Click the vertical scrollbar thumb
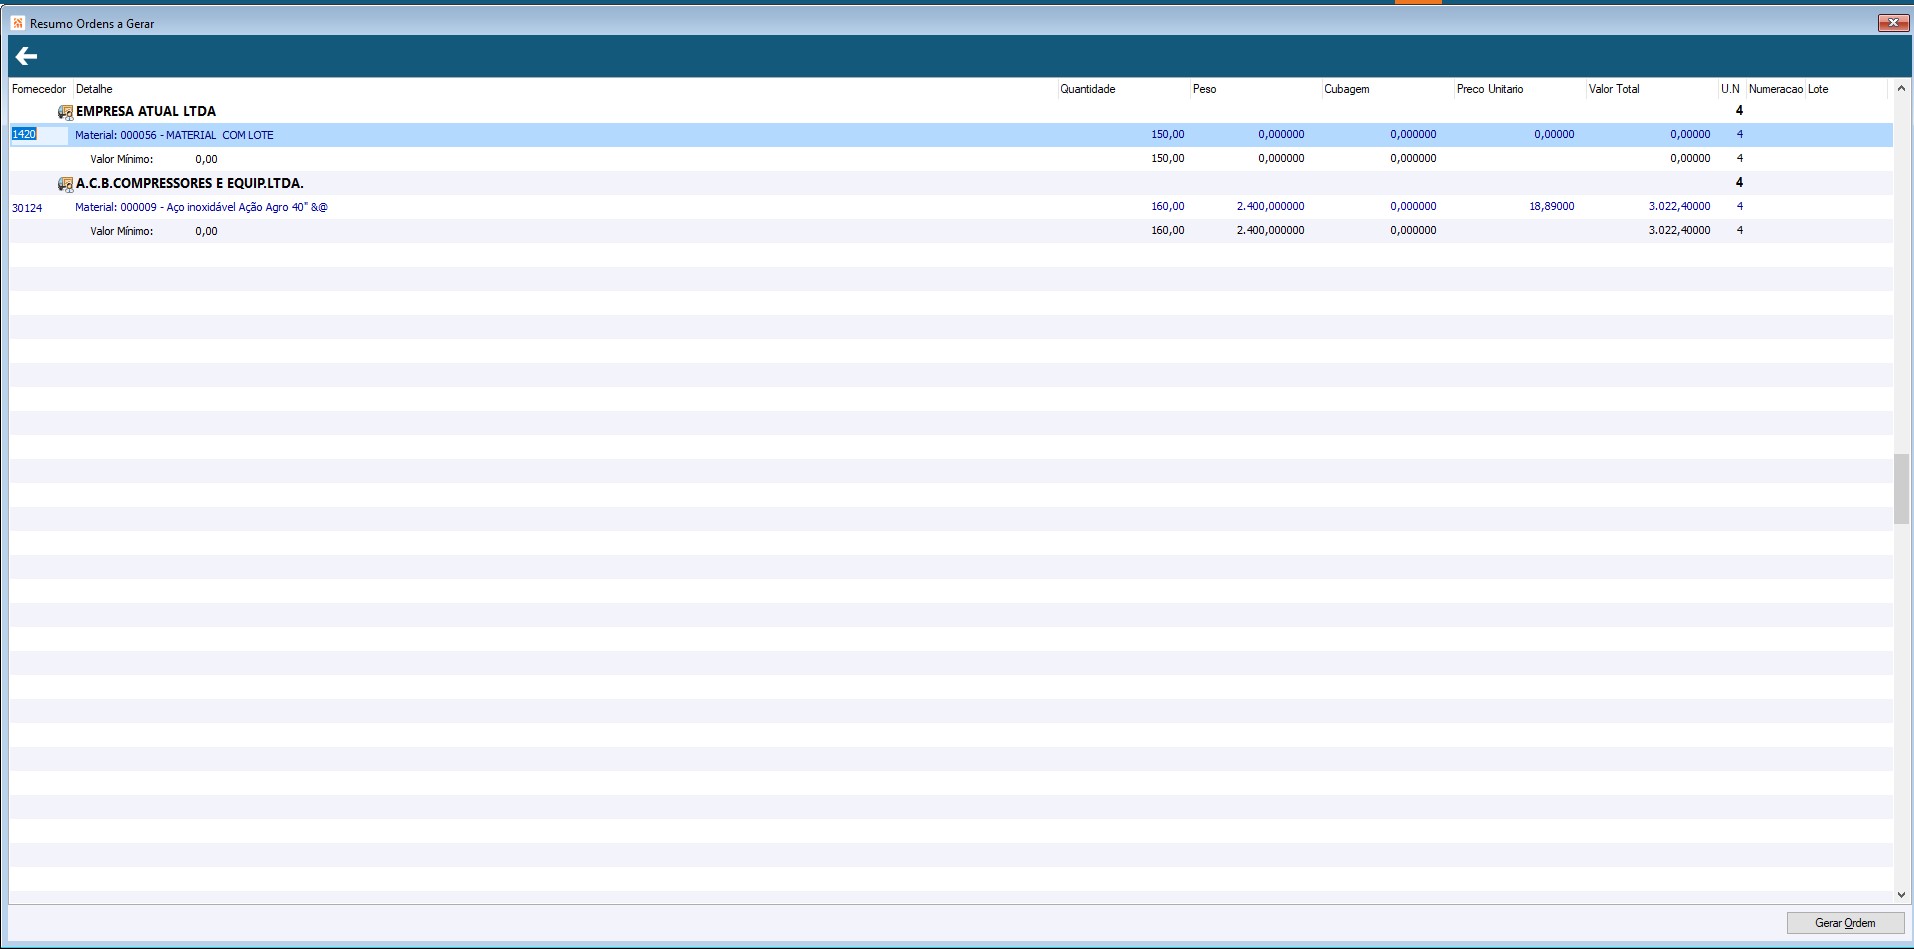 [x=1901, y=489]
